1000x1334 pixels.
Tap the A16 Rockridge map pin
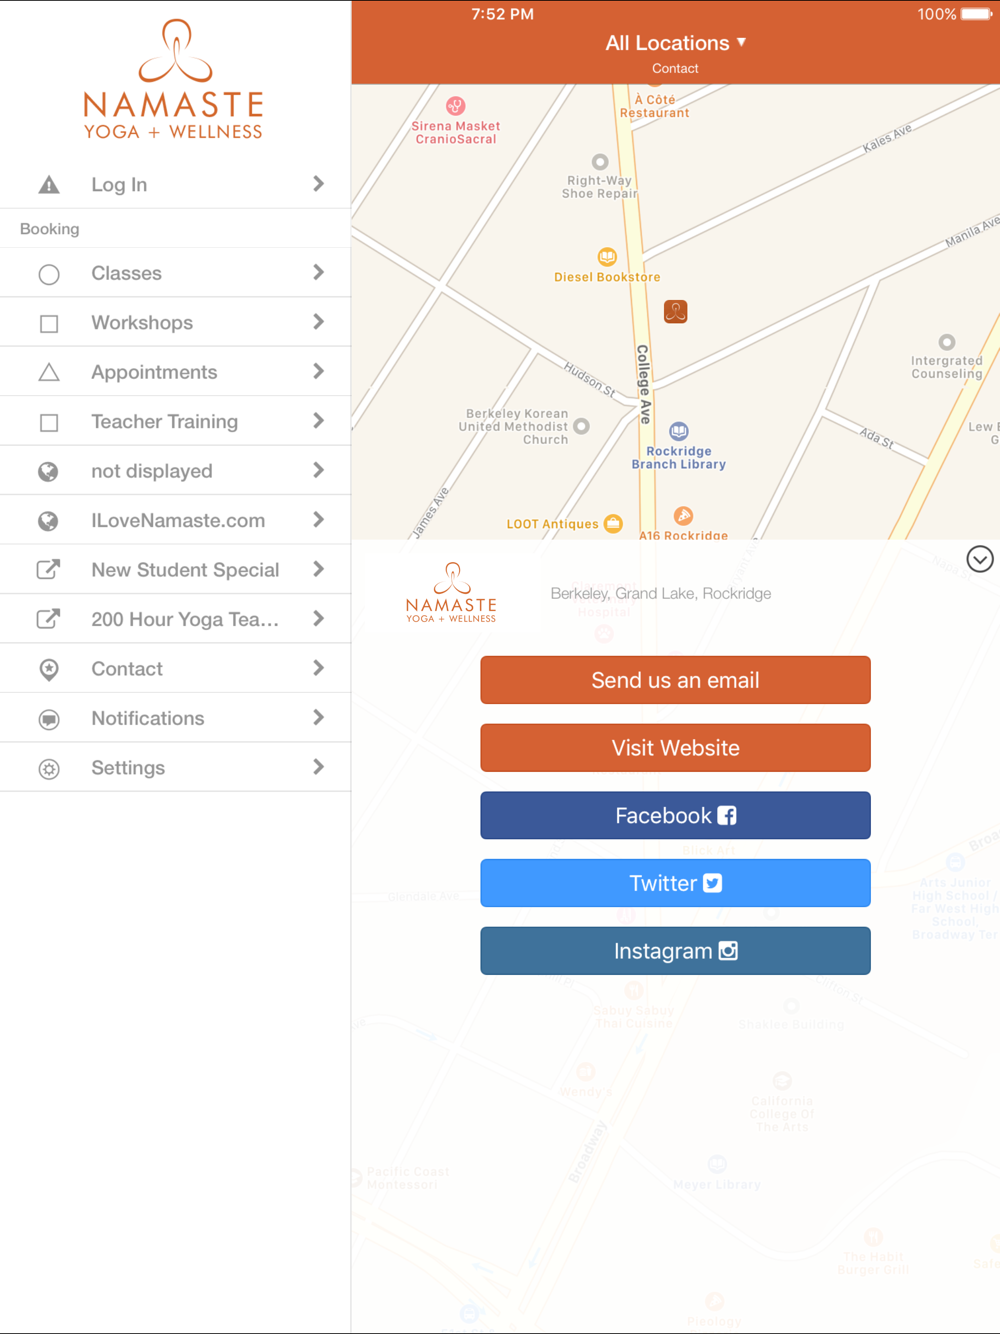coord(683,516)
